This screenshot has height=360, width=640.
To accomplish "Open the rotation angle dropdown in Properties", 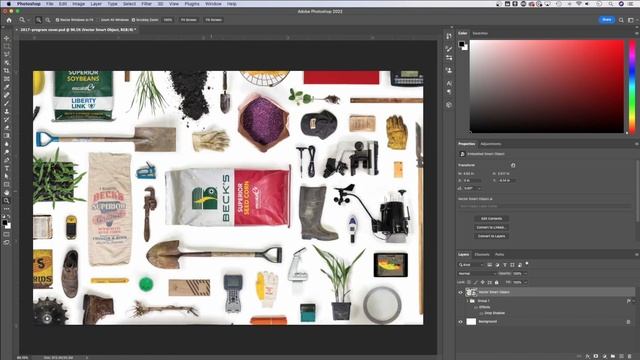I will point(479,188).
